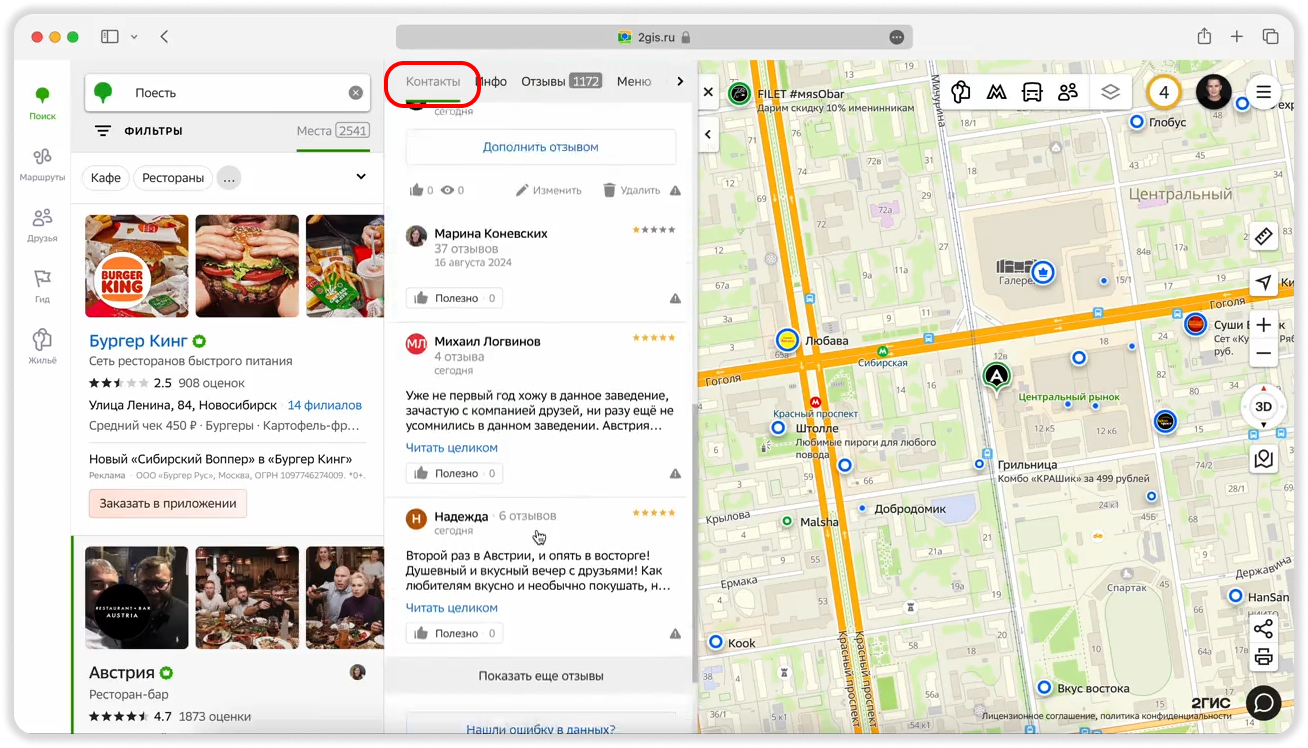
Task: Open the map layers selector
Action: coord(1110,92)
